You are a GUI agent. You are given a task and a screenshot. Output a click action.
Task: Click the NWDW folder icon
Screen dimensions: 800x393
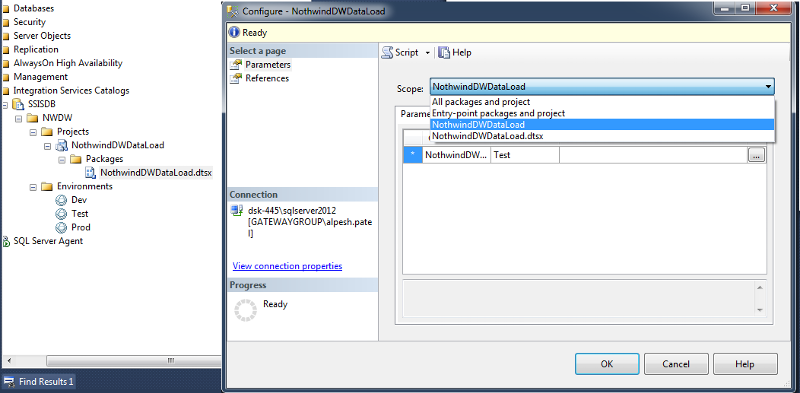33,118
